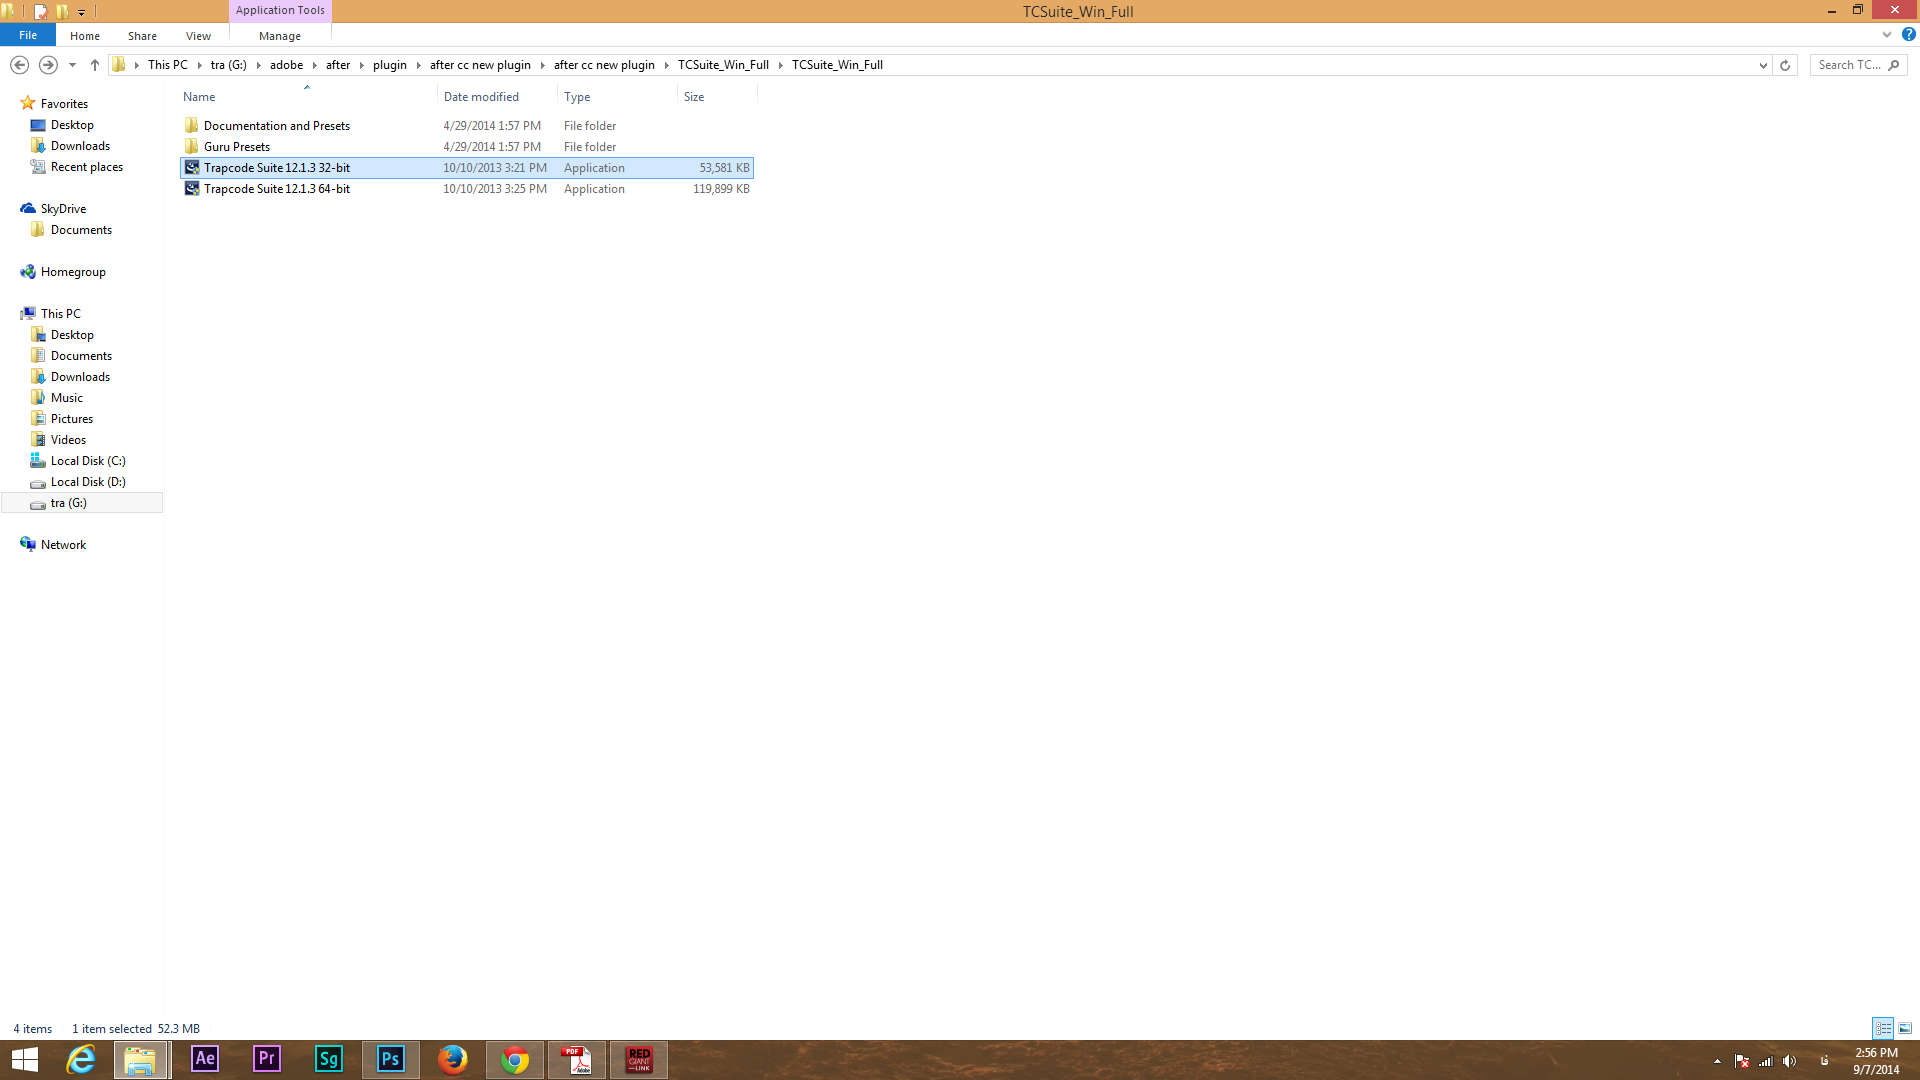1920x1080 pixels.
Task: Click the Firefox icon in taskbar
Action: click(x=451, y=1060)
